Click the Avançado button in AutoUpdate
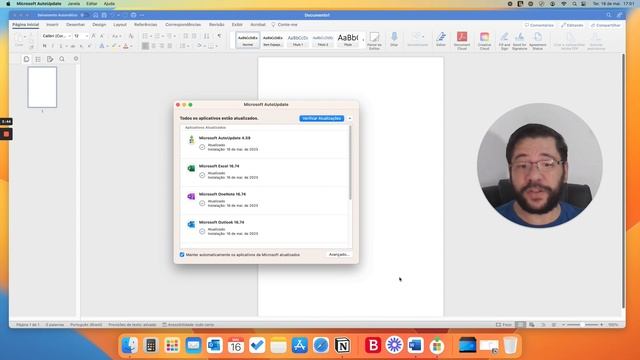The height and width of the screenshot is (360, 640). point(339,254)
